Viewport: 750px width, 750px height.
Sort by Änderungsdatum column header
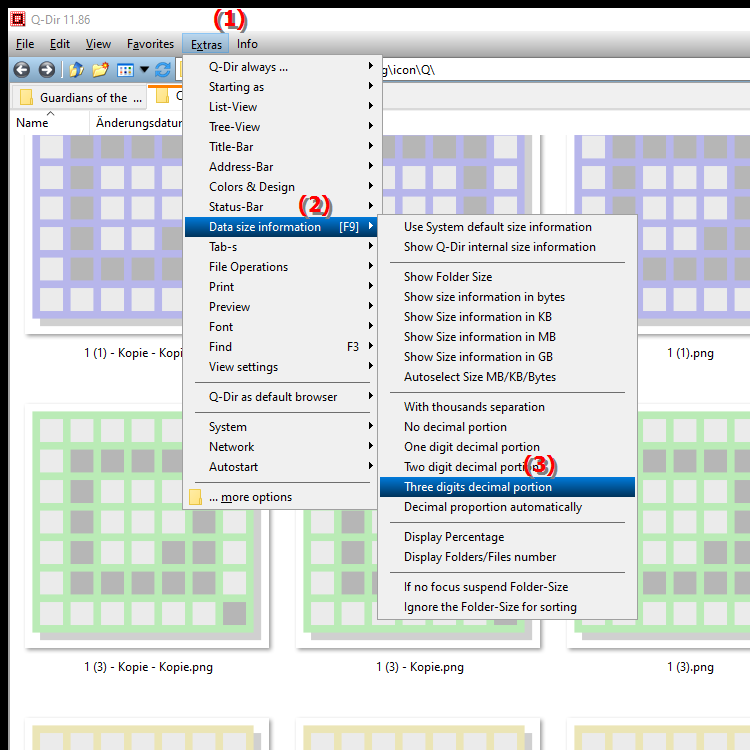coord(139,123)
